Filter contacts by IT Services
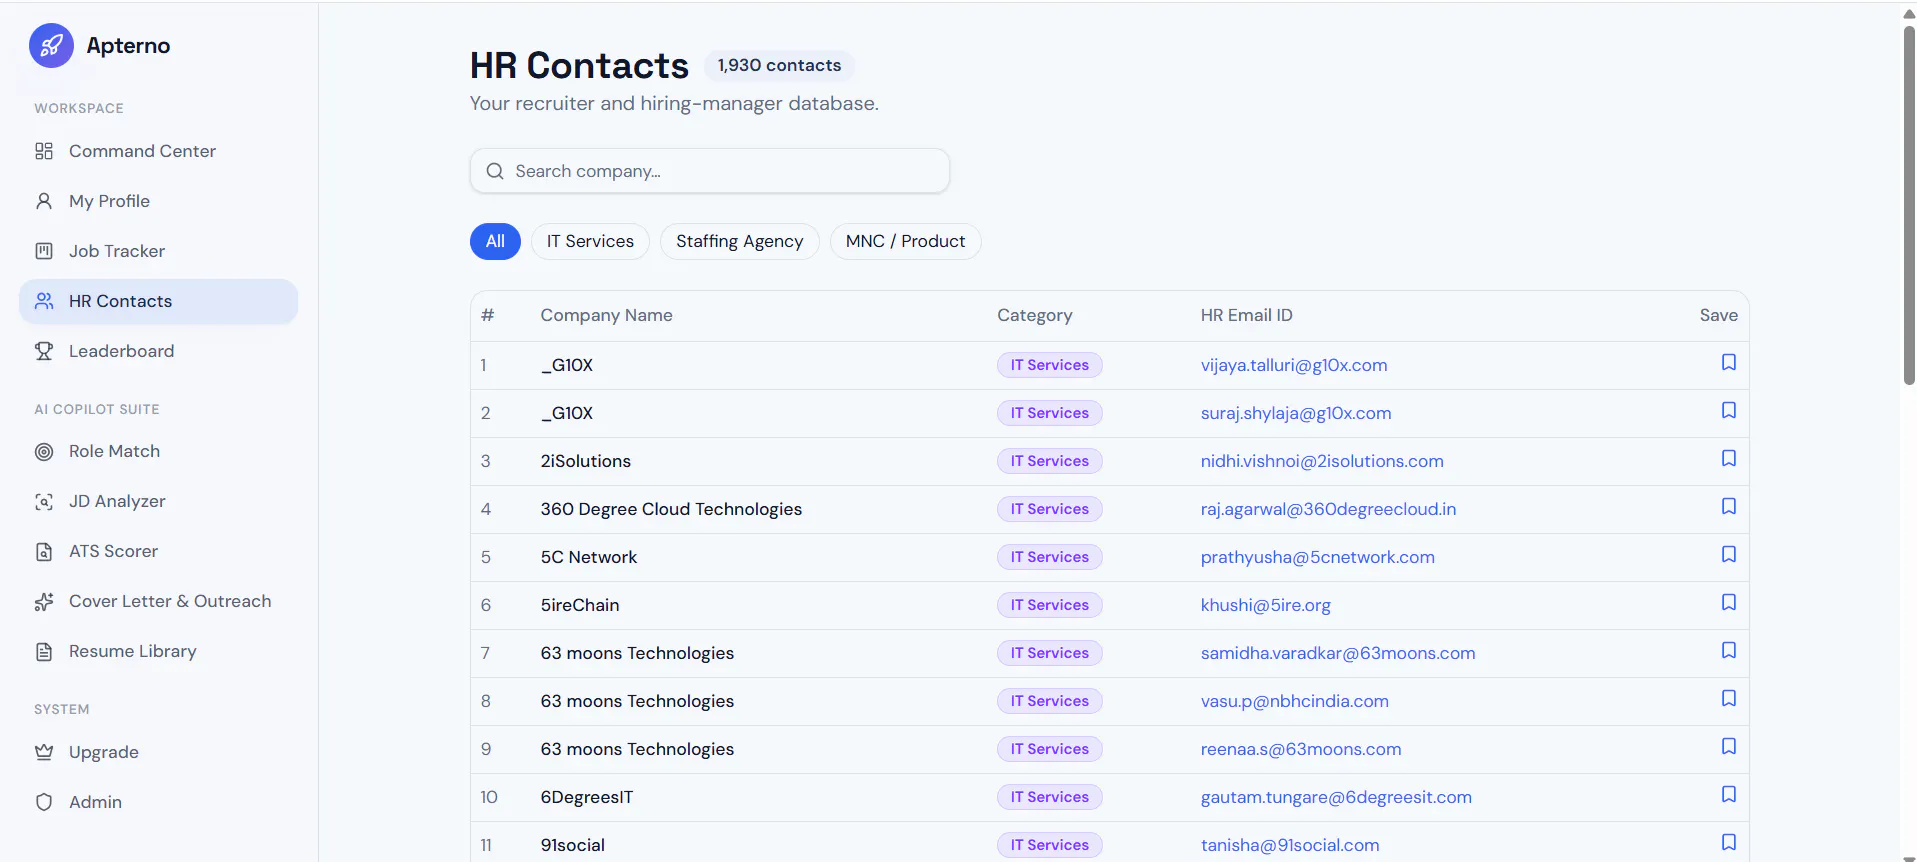 [590, 241]
